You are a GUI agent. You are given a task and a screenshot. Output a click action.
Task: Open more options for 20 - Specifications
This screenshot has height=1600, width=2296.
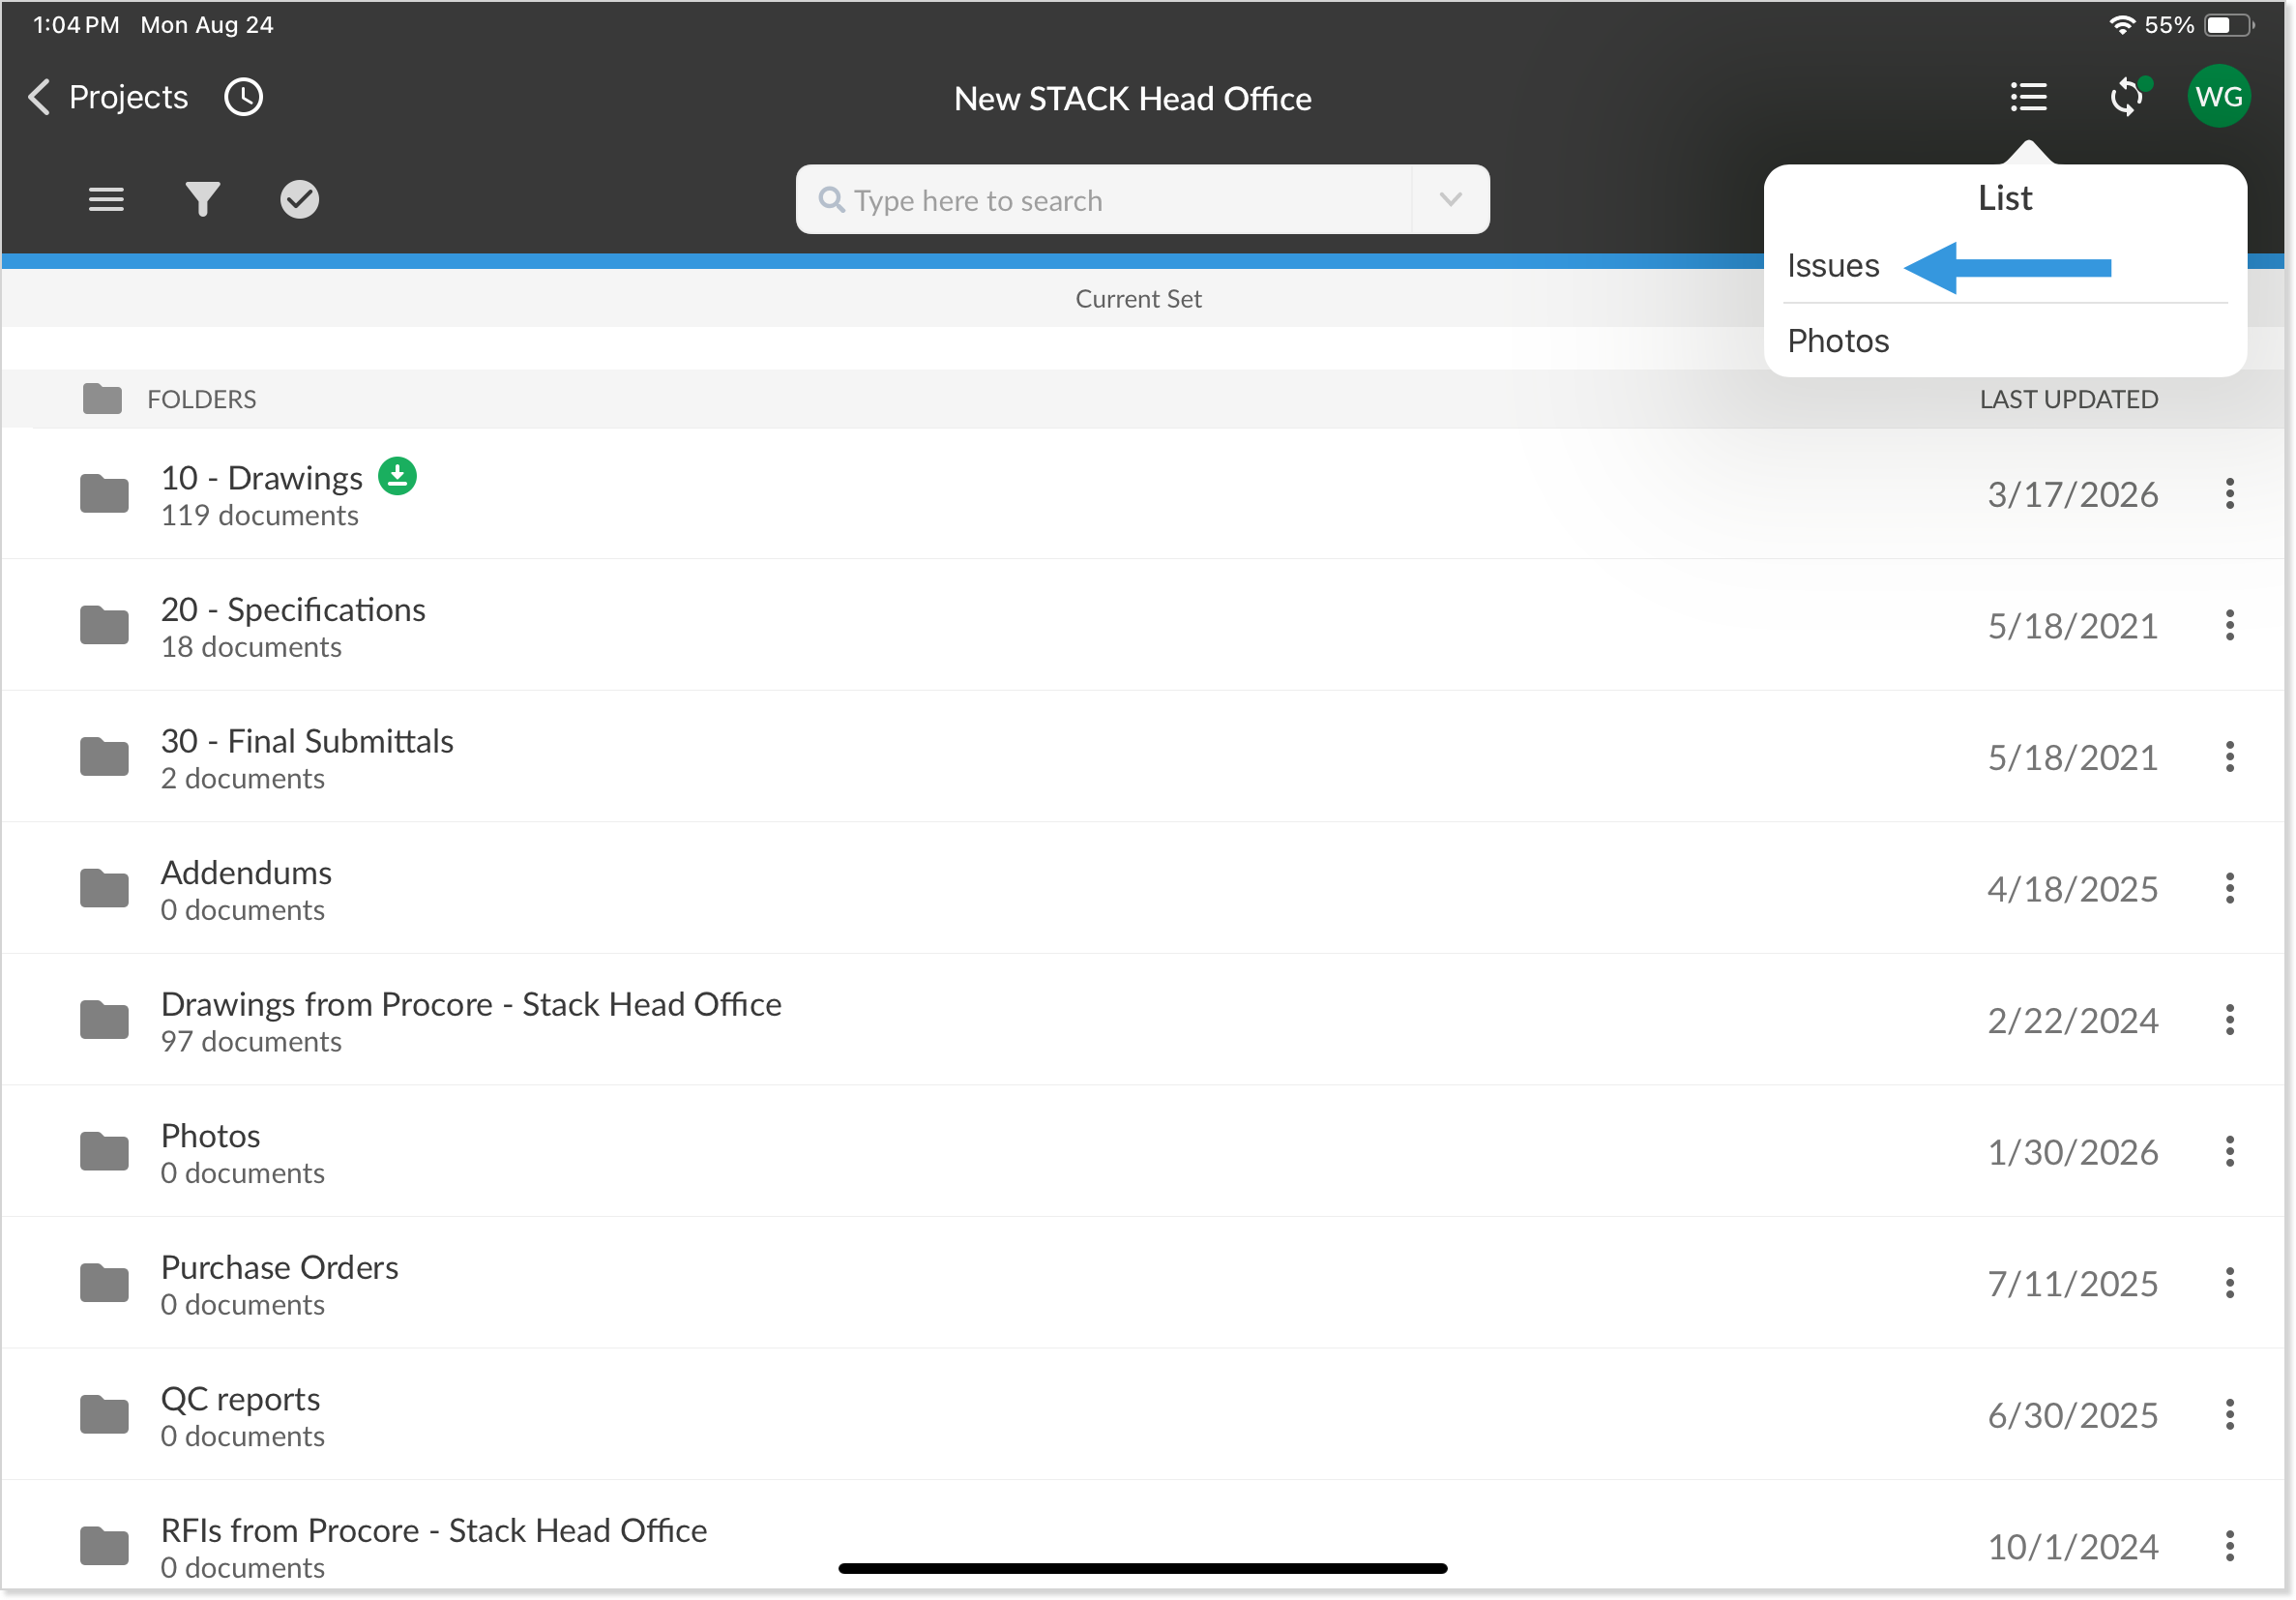click(2229, 626)
